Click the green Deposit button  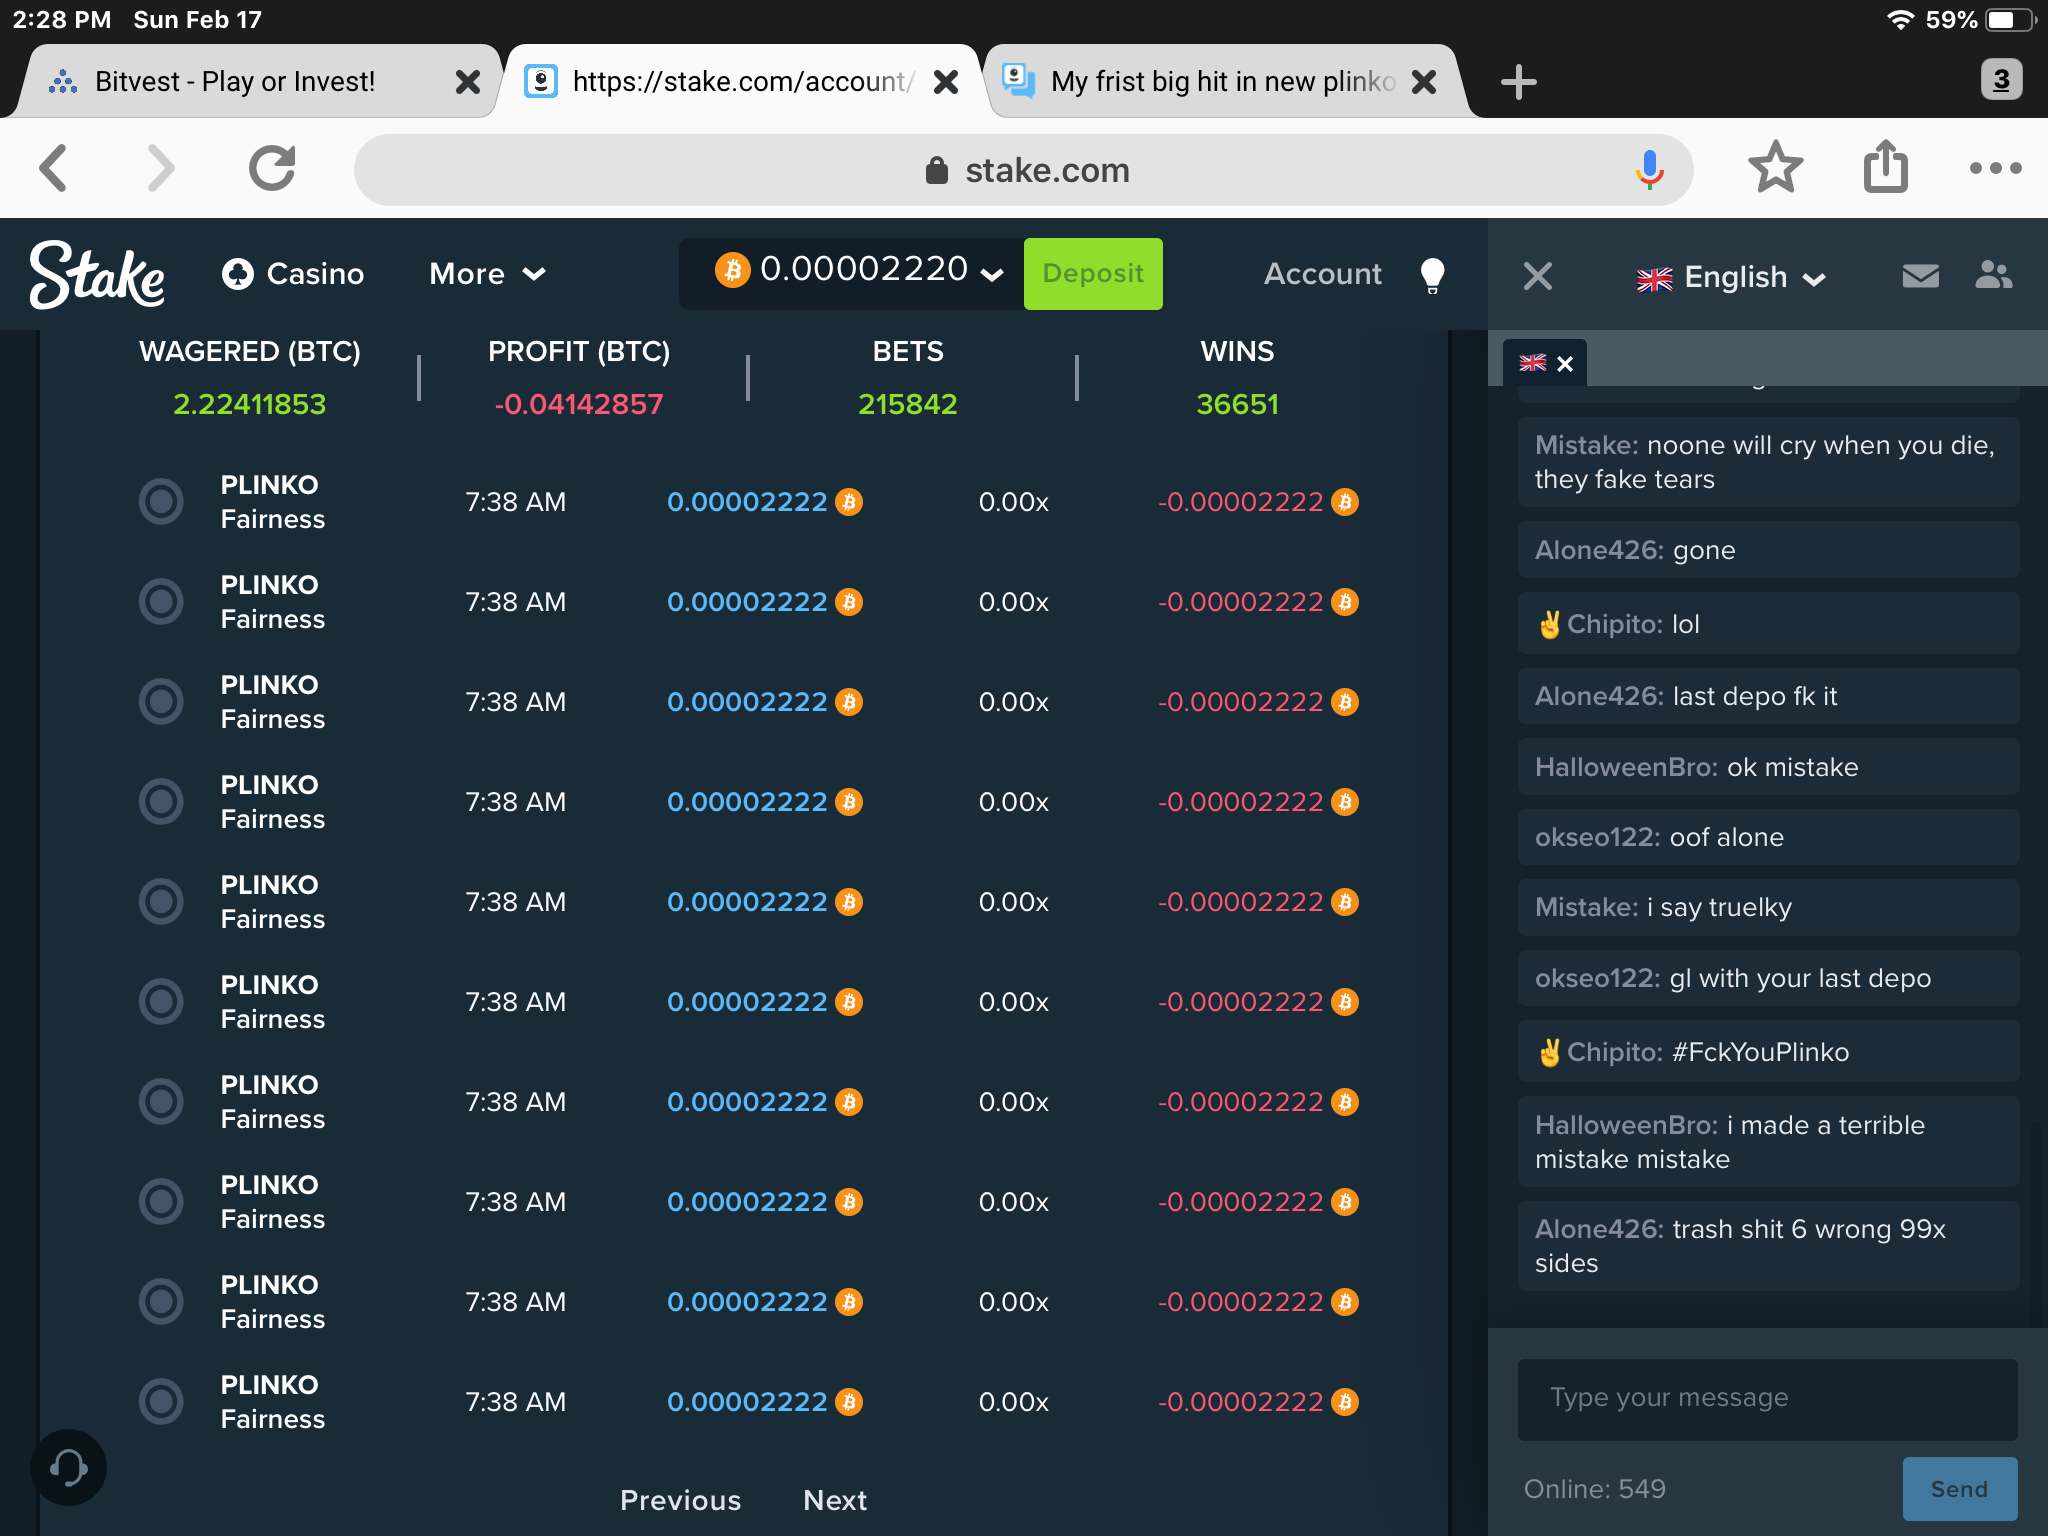[1092, 273]
